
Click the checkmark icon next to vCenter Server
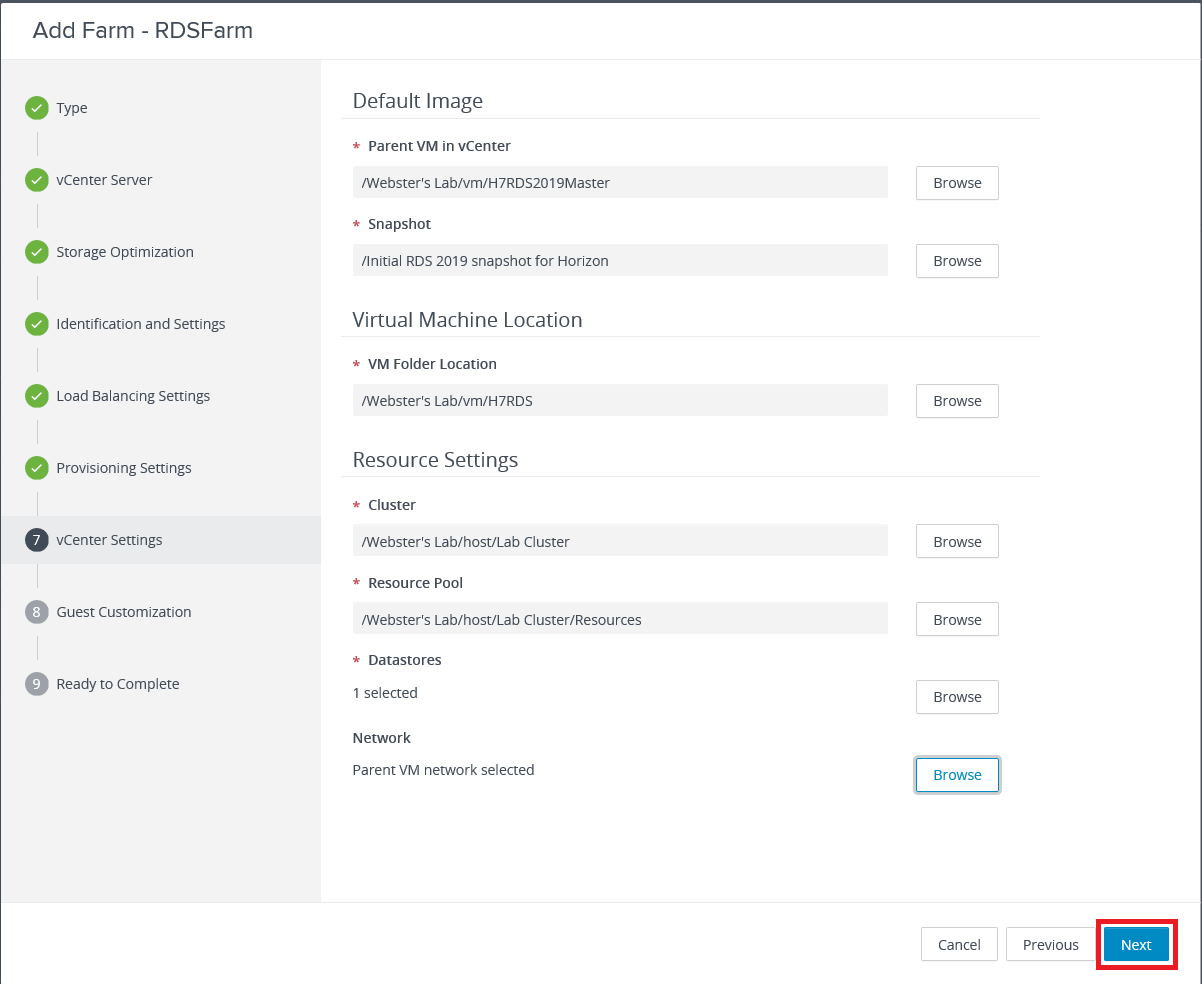coord(37,180)
